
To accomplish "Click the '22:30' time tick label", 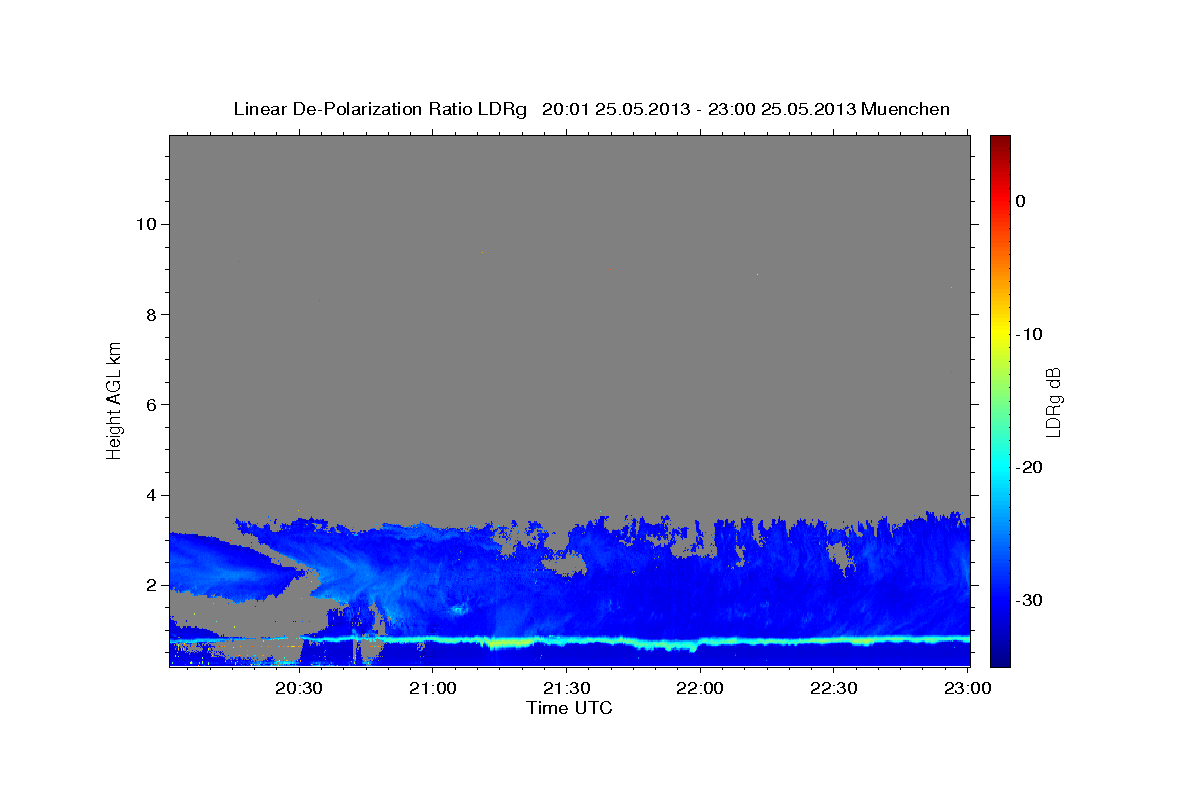I will [833, 688].
